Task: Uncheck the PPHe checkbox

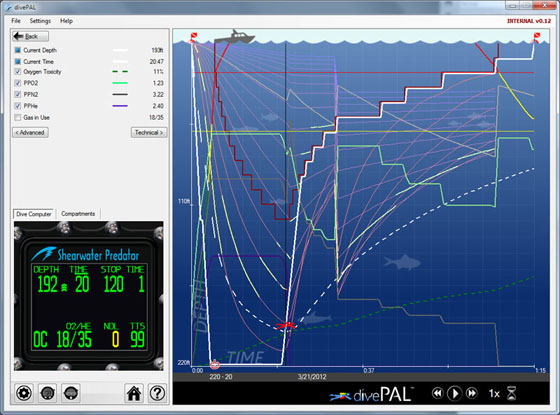Action: (18, 106)
